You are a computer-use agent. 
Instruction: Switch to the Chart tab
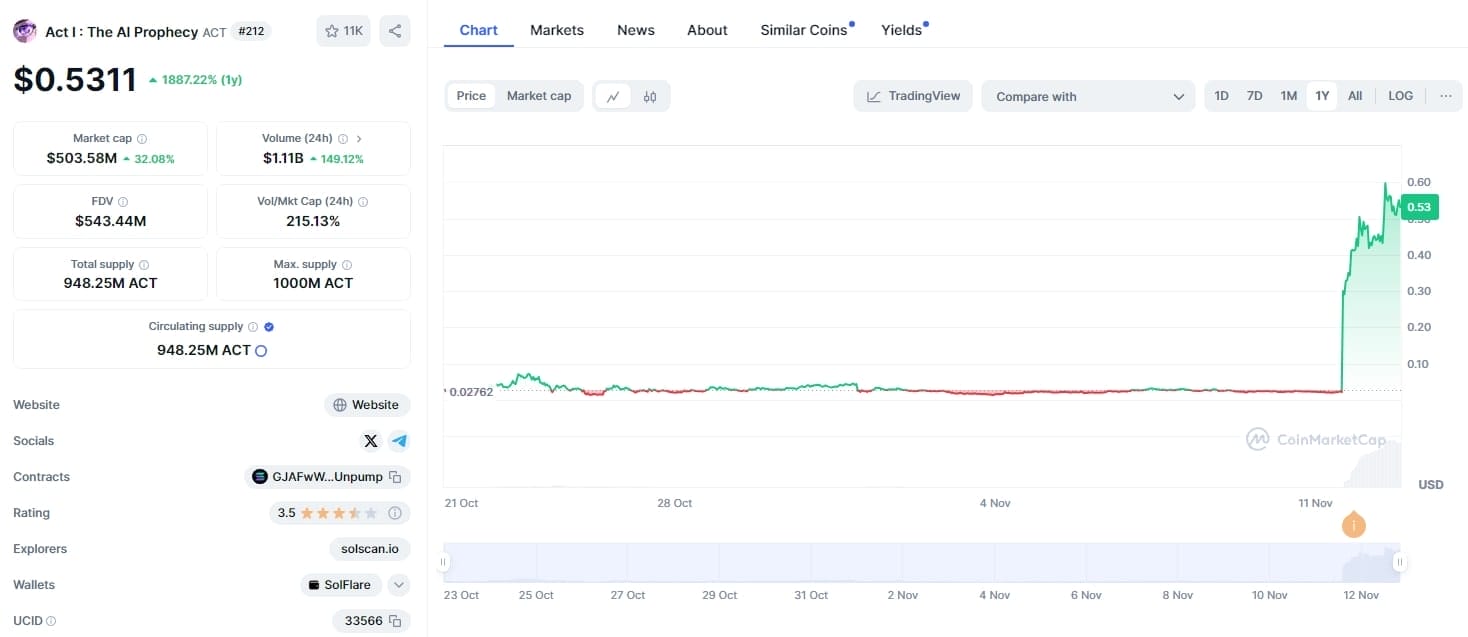click(x=478, y=30)
